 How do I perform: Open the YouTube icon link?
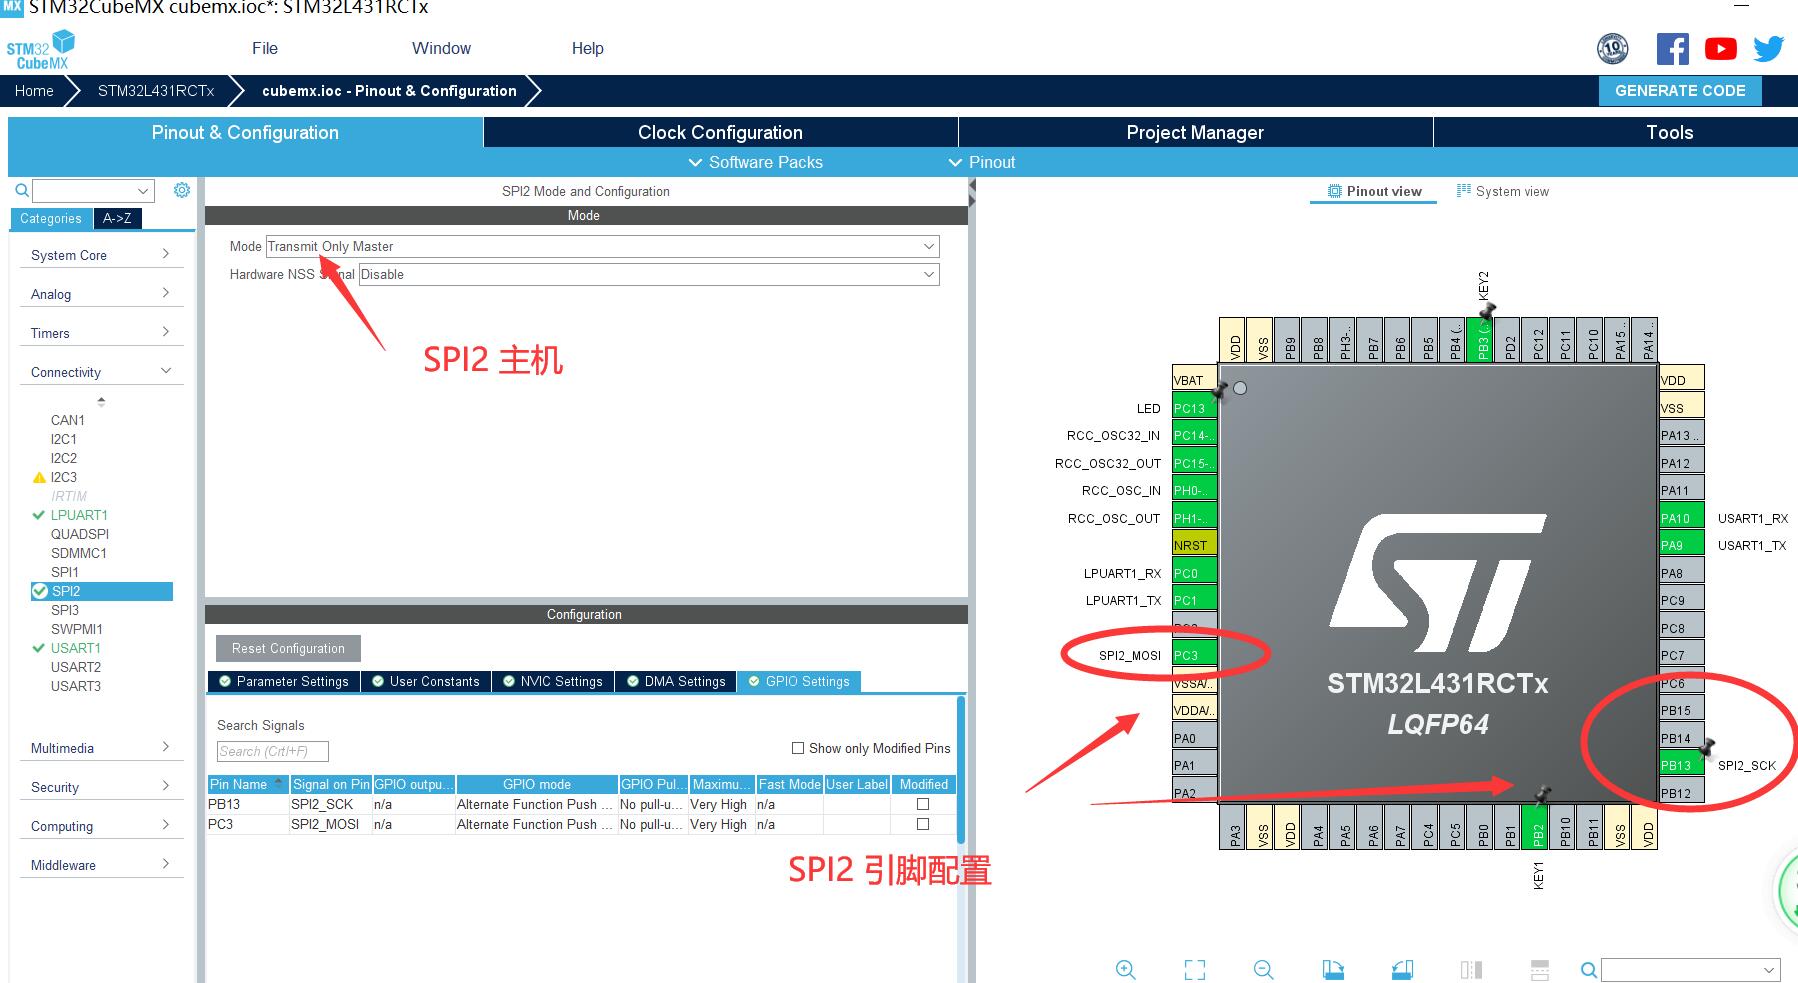tap(1720, 48)
